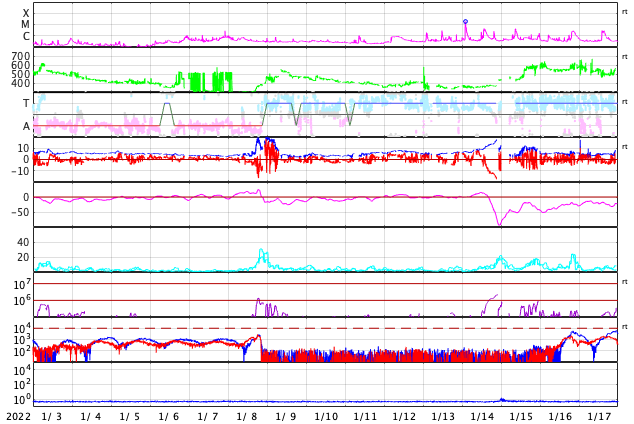
Task: Click the C flare class axis label
Action: 26,36
